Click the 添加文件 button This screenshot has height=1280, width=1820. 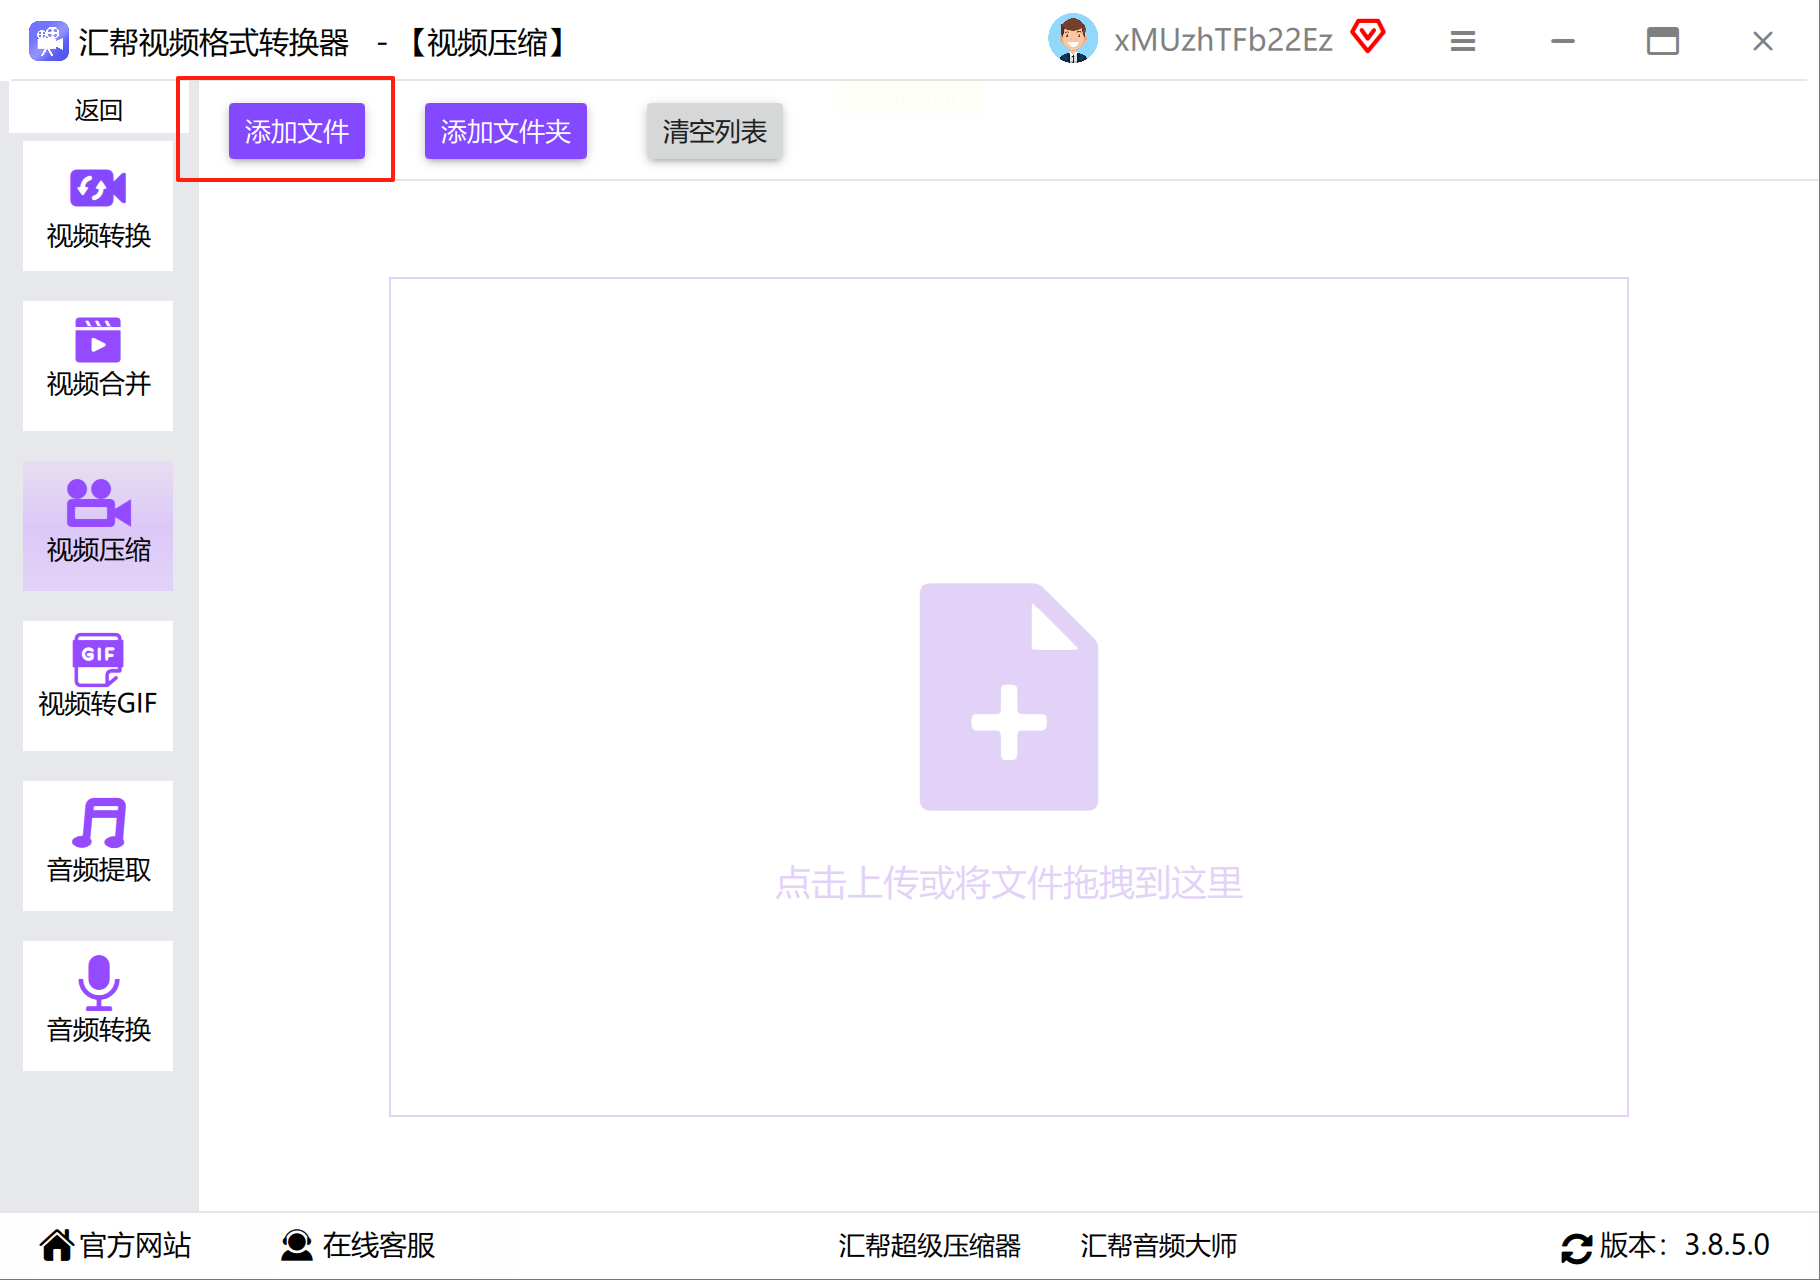point(297,131)
